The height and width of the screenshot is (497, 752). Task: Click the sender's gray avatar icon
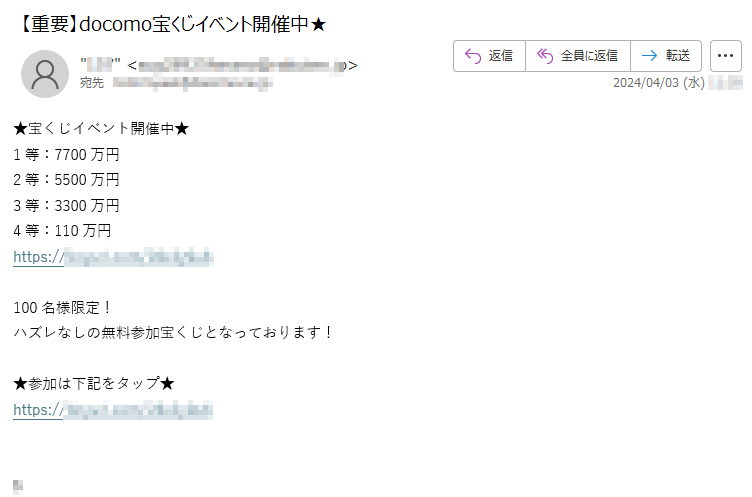(x=45, y=74)
